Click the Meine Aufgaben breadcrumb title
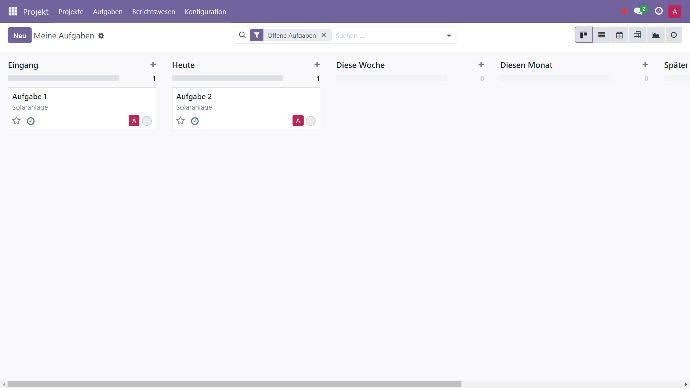The height and width of the screenshot is (388, 690). (x=64, y=36)
